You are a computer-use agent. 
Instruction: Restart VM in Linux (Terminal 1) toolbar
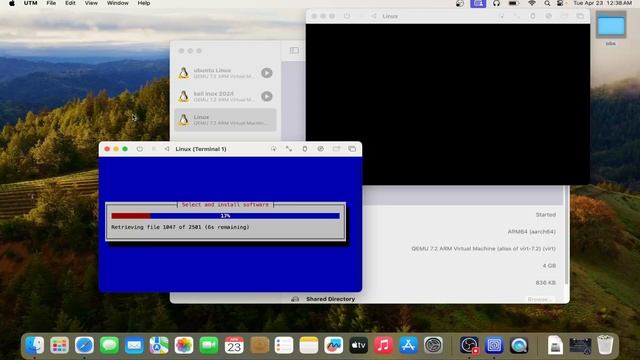pyautogui.click(x=167, y=149)
